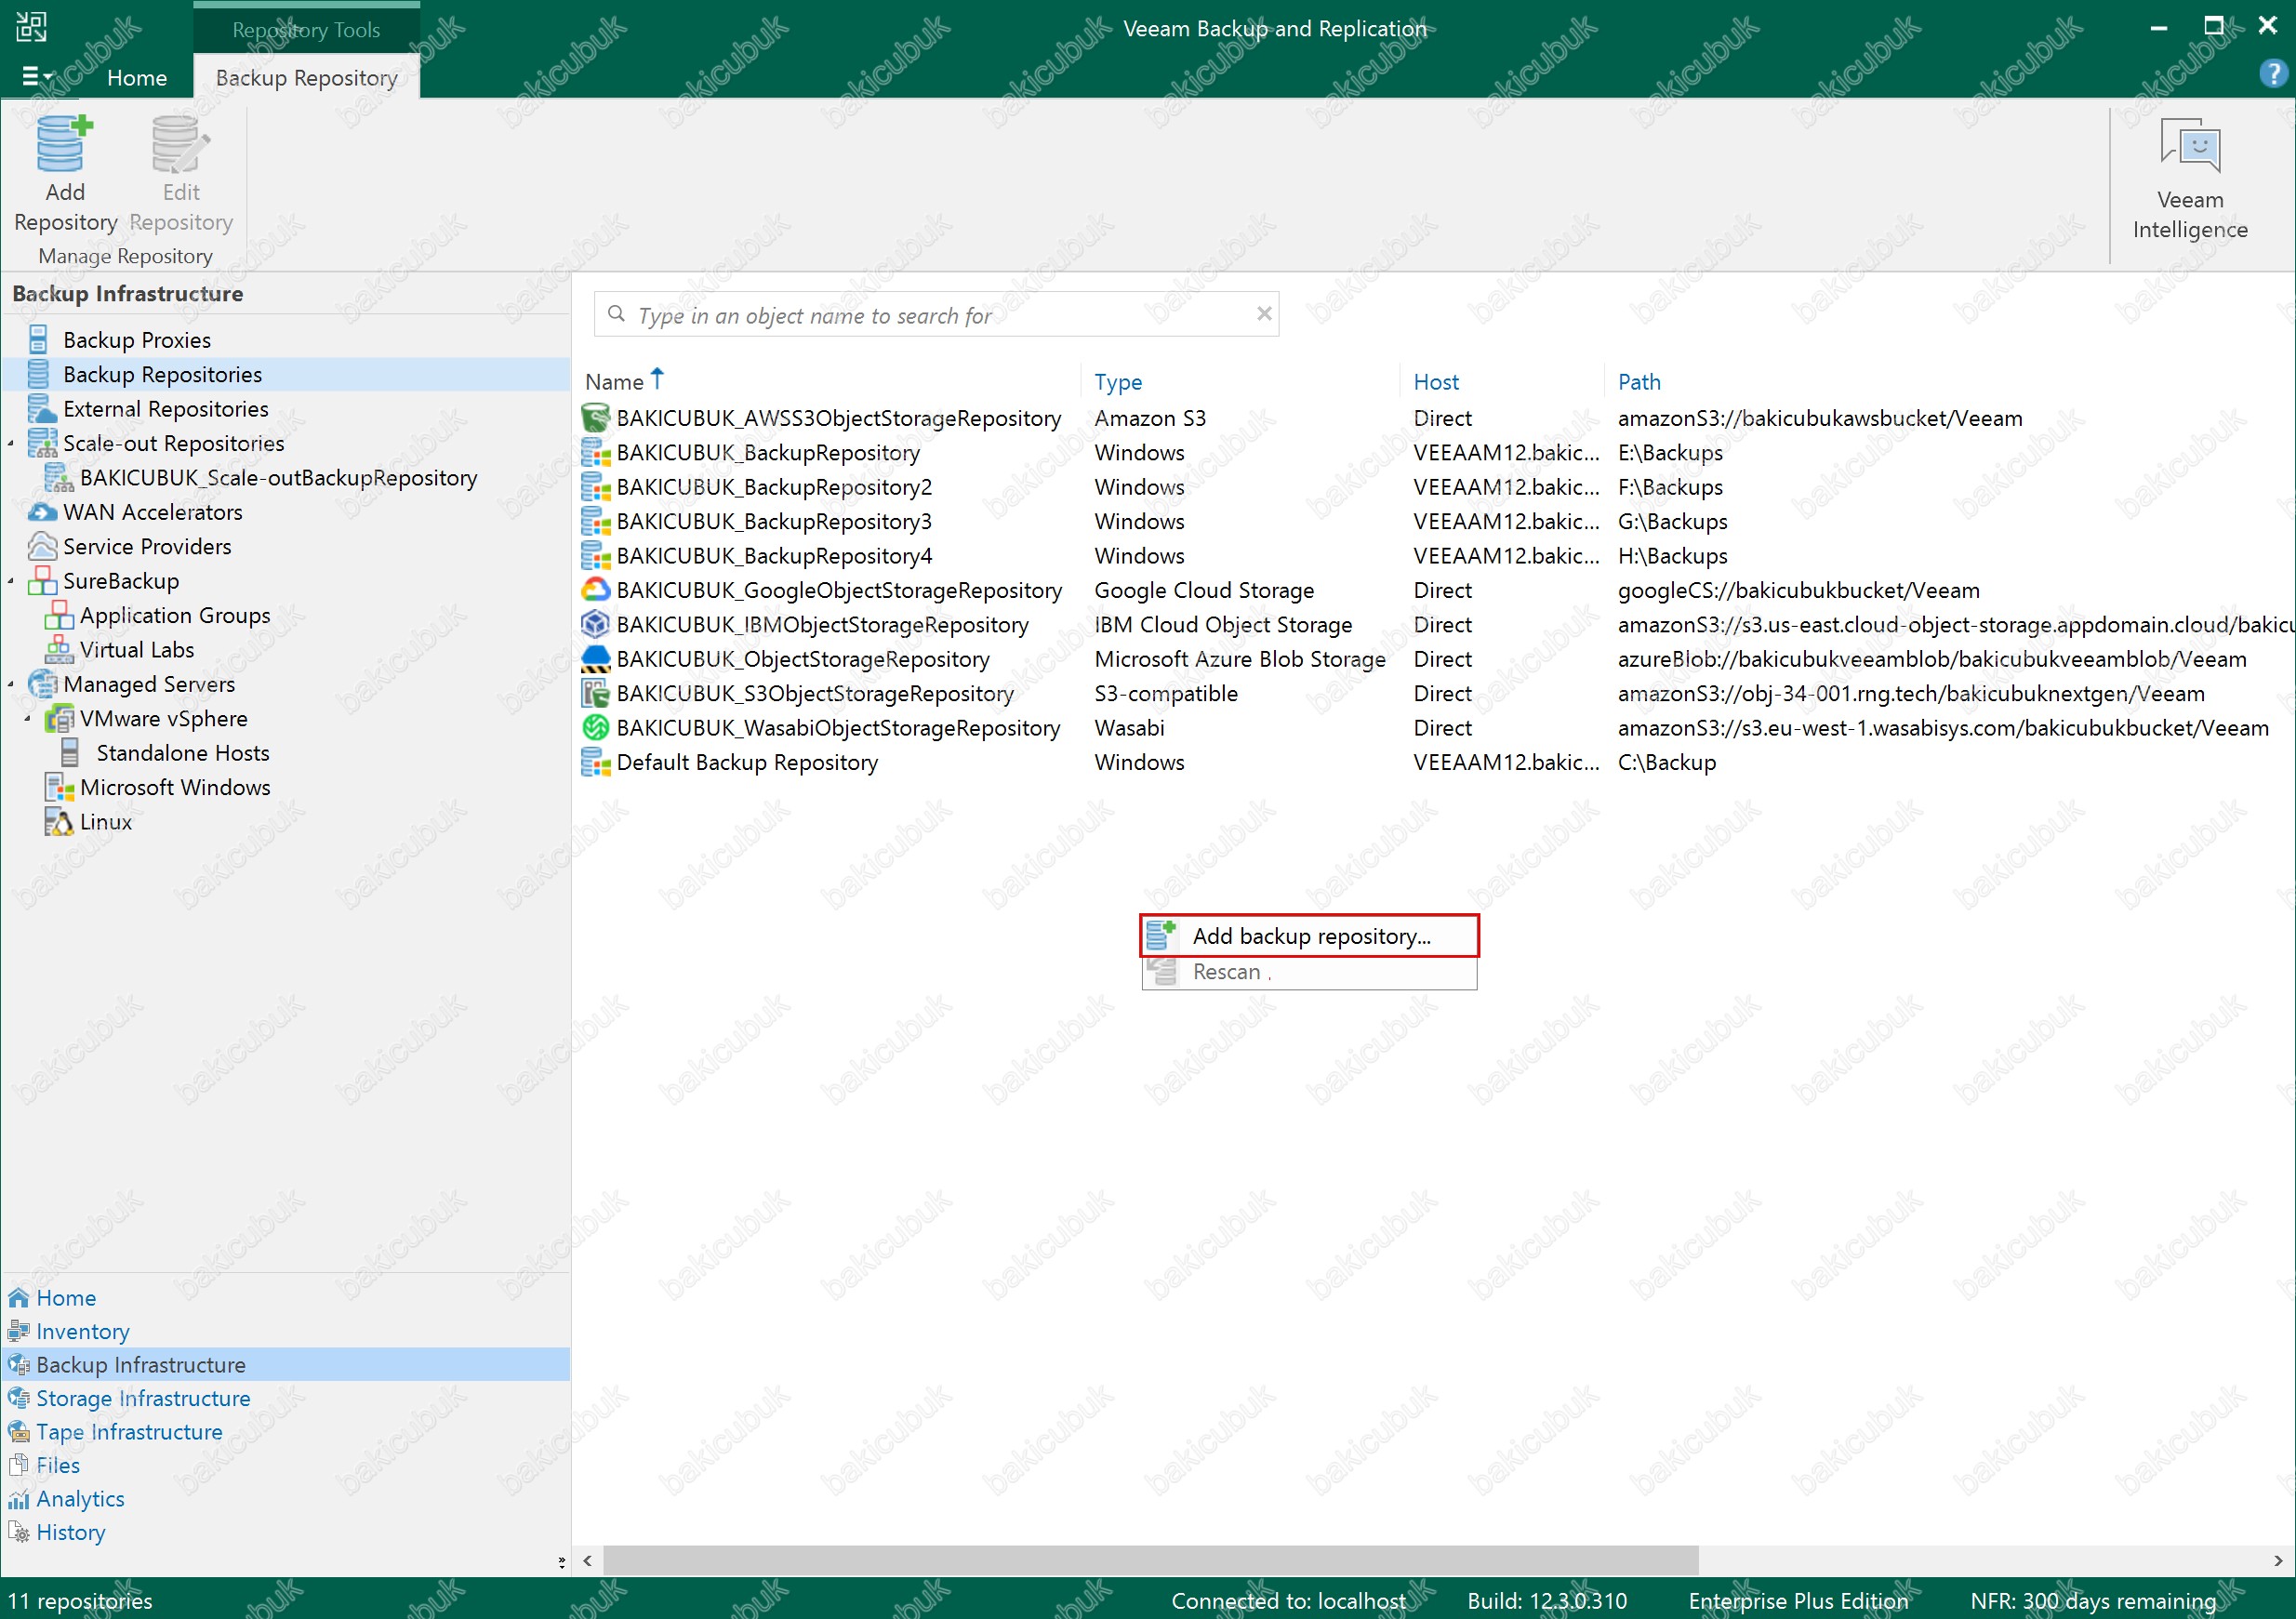Click the horizontal scrollbar thumb
This screenshot has width=2296, height=1619.
point(1150,1560)
